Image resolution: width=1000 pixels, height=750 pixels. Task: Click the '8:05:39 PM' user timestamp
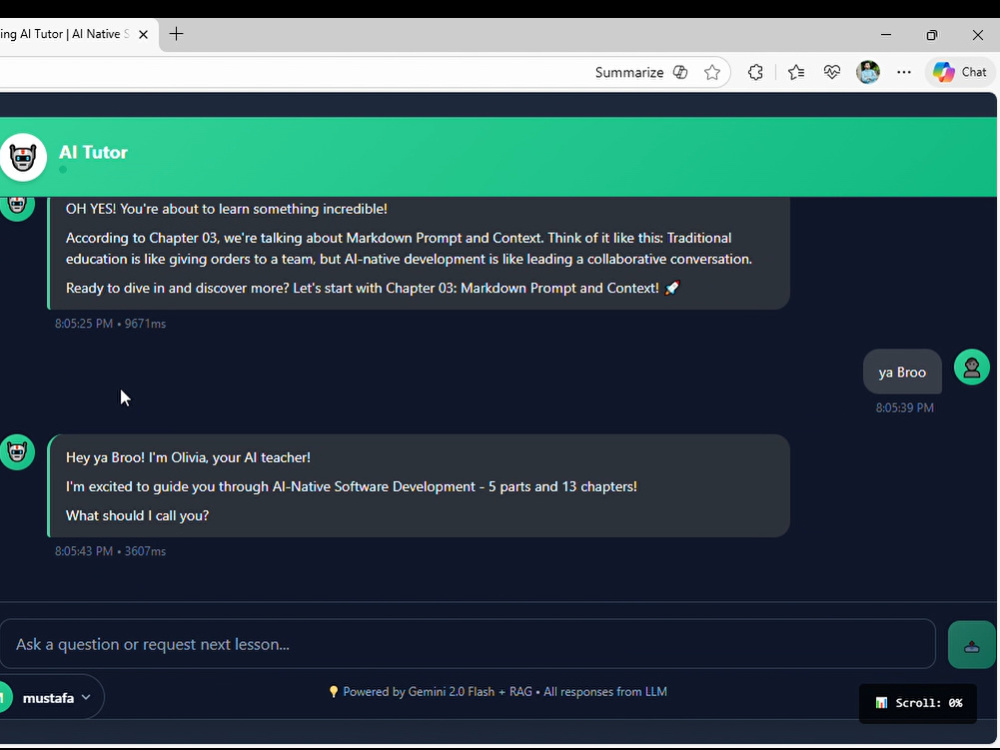[x=904, y=408]
